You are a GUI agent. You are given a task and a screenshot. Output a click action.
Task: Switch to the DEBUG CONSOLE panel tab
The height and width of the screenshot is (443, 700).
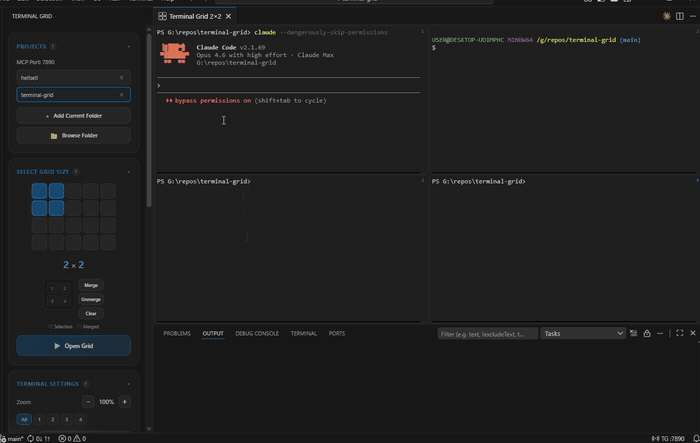257,334
